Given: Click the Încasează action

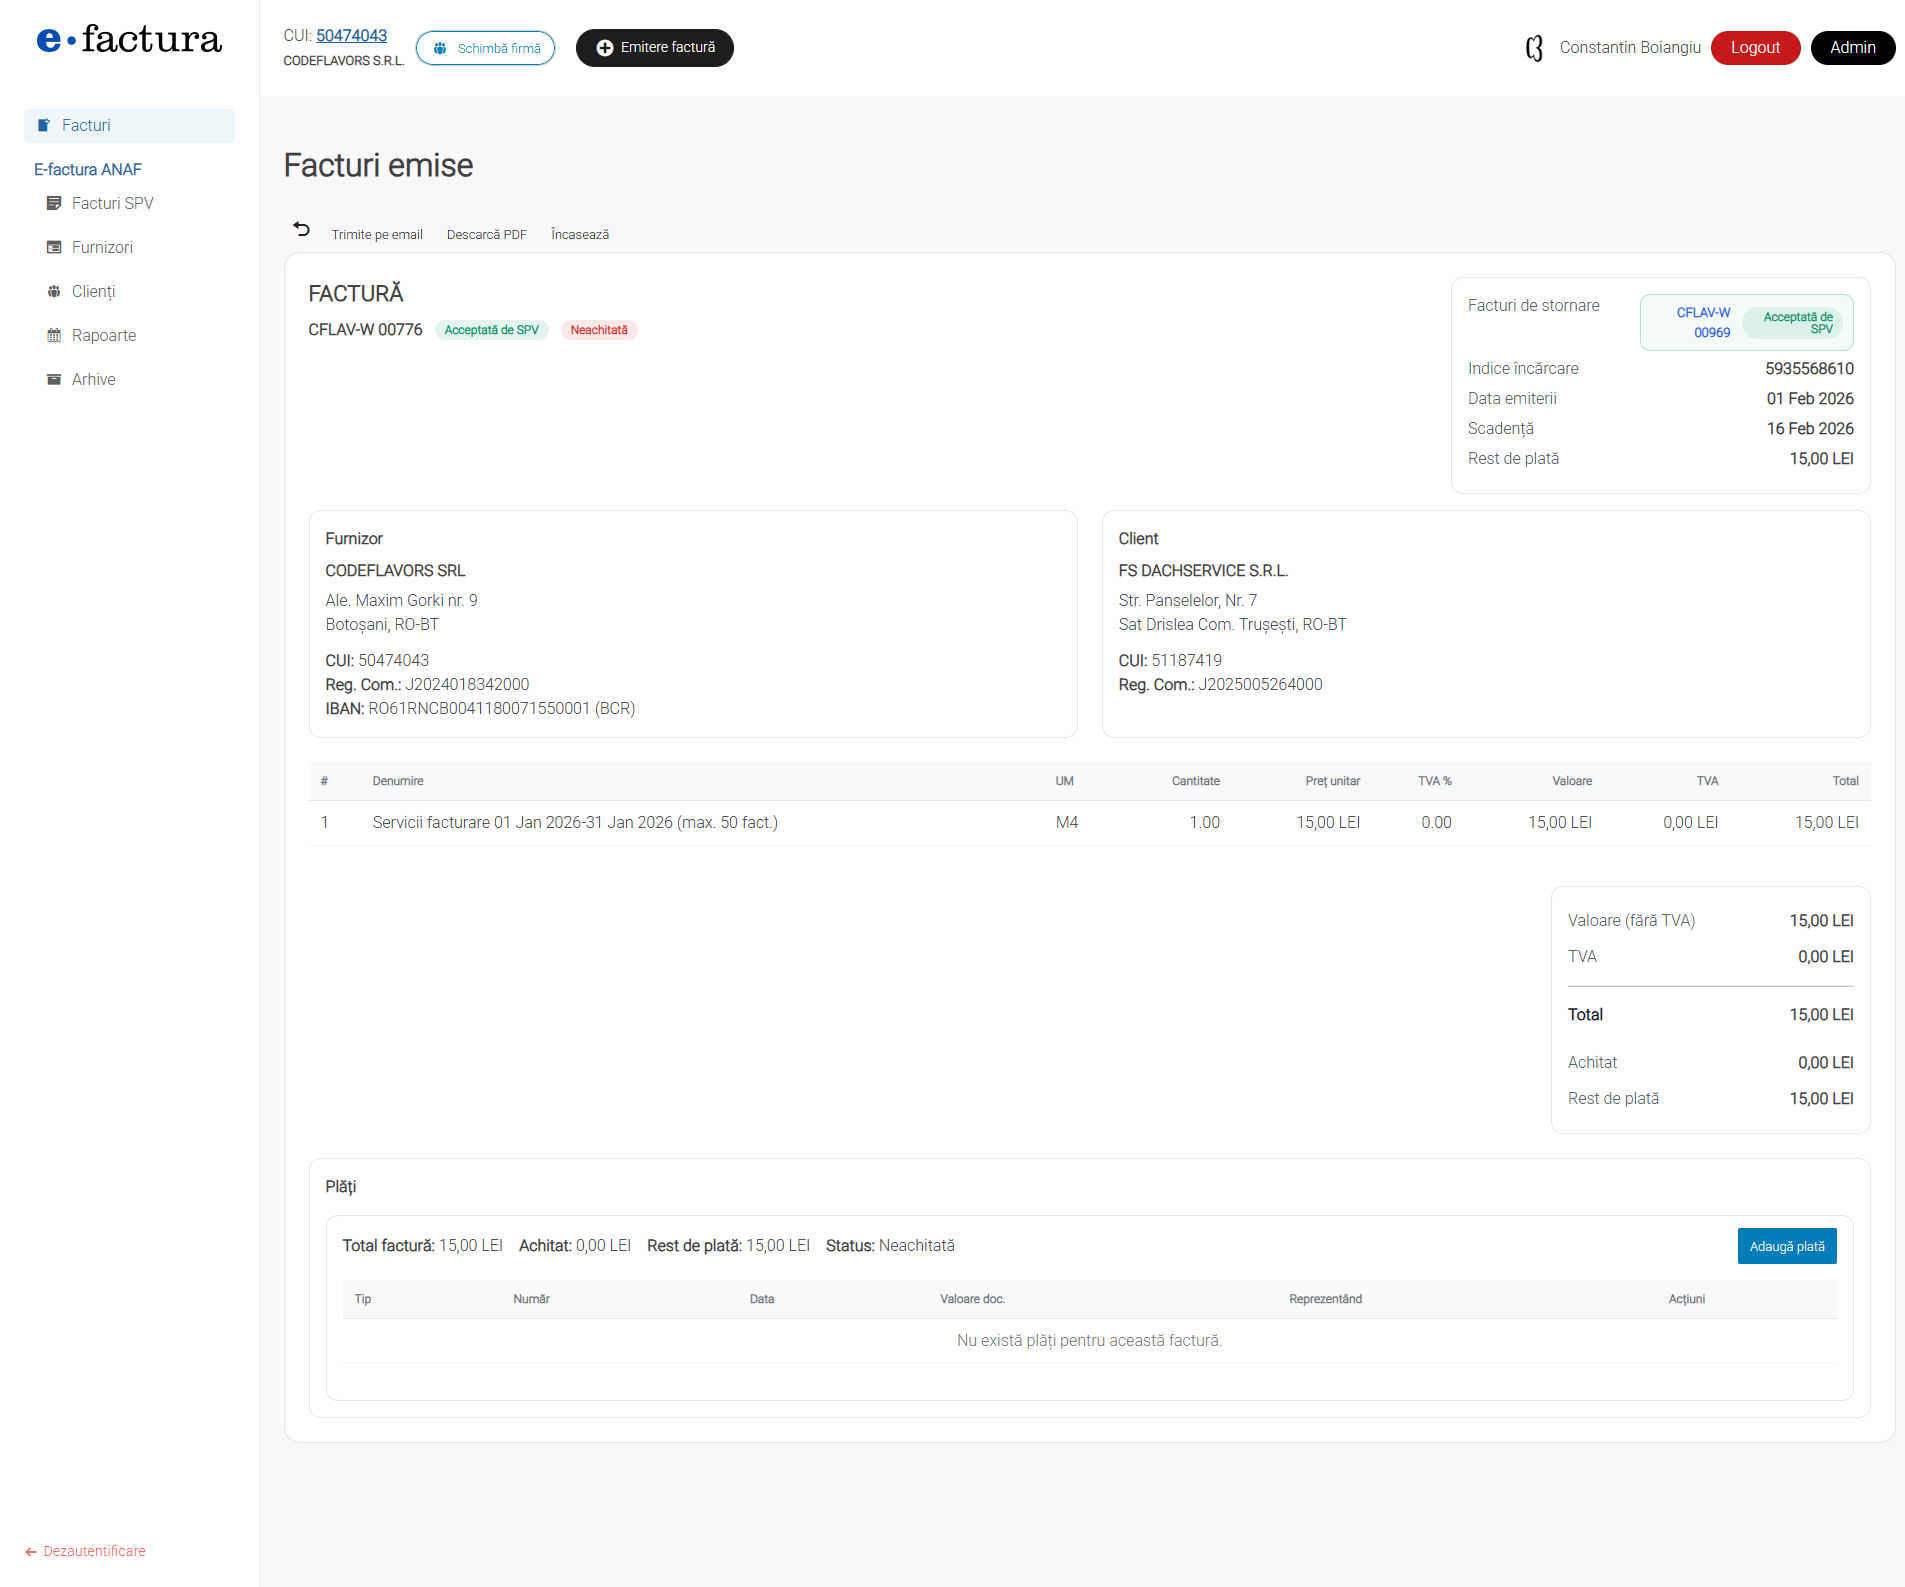Looking at the screenshot, I should tap(579, 235).
